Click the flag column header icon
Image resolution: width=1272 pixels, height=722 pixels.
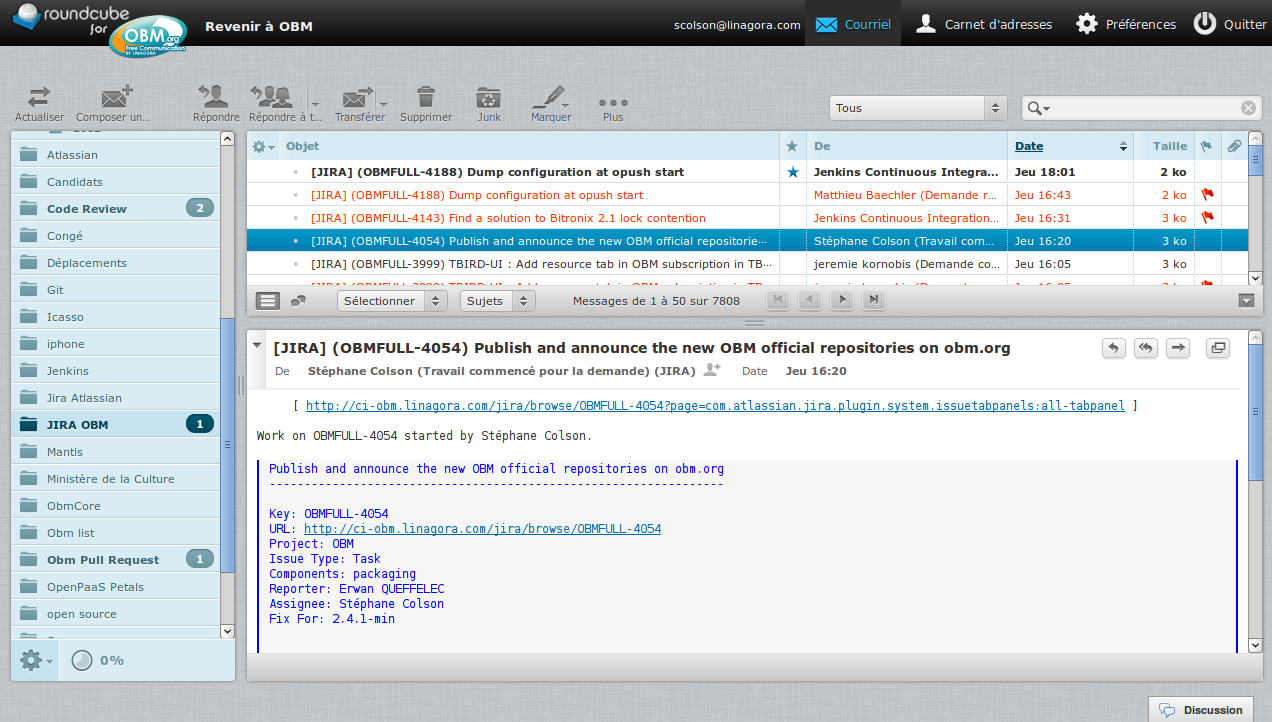pyautogui.click(x=1206, y=146)
